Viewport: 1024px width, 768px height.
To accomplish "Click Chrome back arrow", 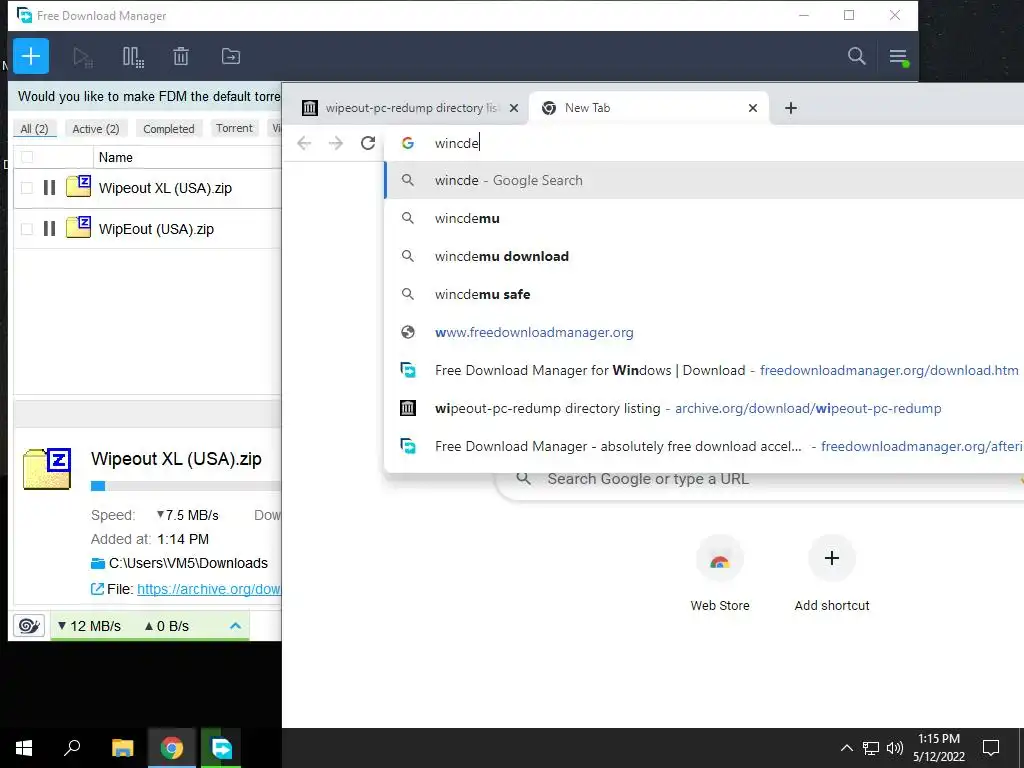I will [304, 143].
